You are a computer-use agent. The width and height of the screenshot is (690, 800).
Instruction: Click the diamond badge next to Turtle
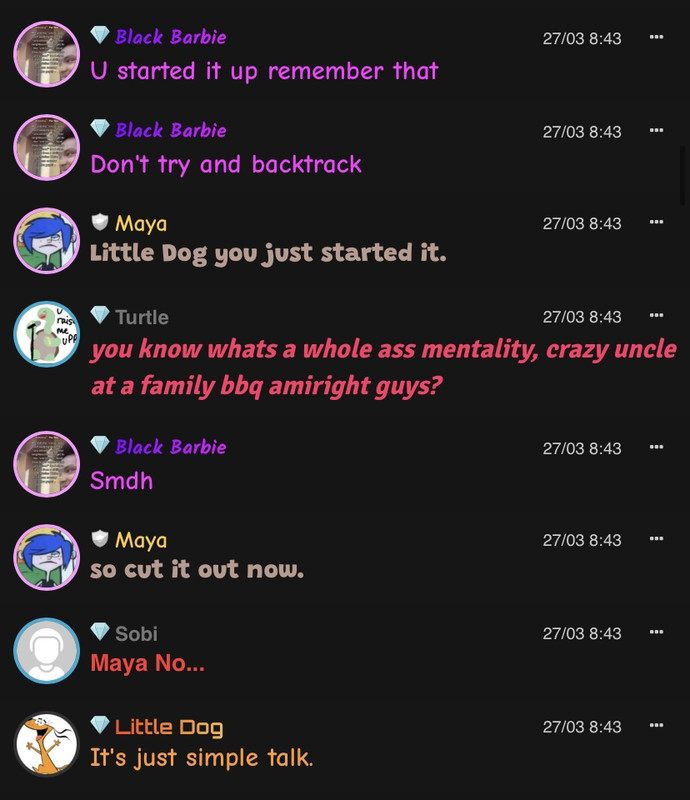[100, 315]
